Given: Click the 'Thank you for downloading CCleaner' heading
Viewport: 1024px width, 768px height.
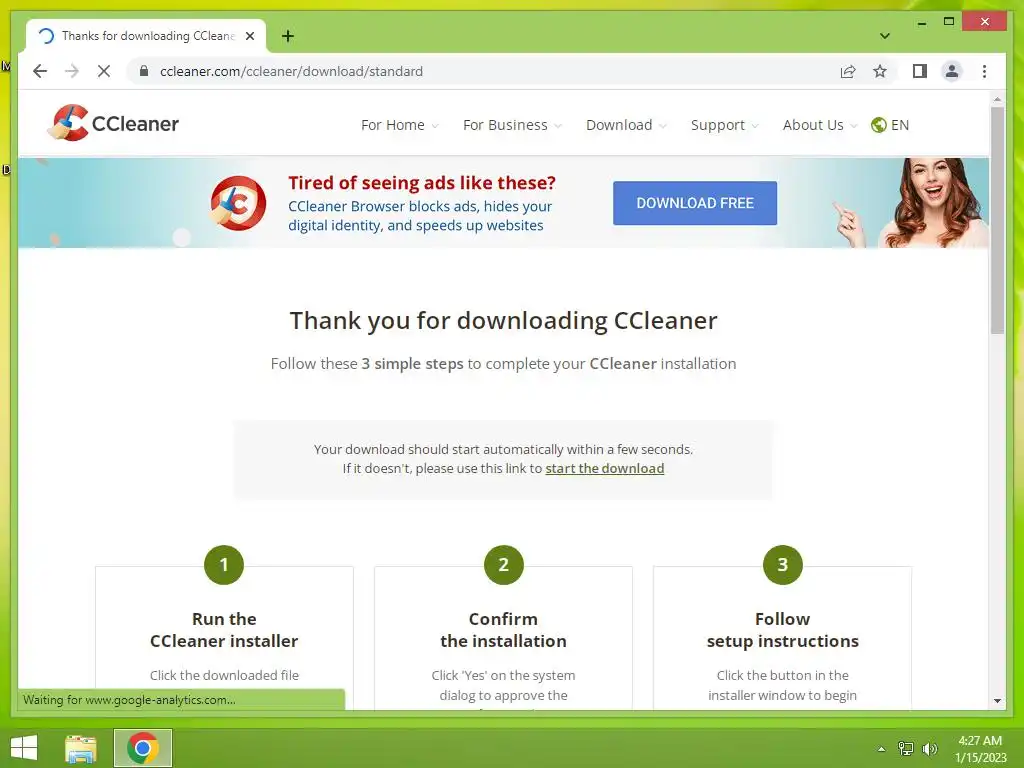Looking at the screenshot, I should click(504, 321).
